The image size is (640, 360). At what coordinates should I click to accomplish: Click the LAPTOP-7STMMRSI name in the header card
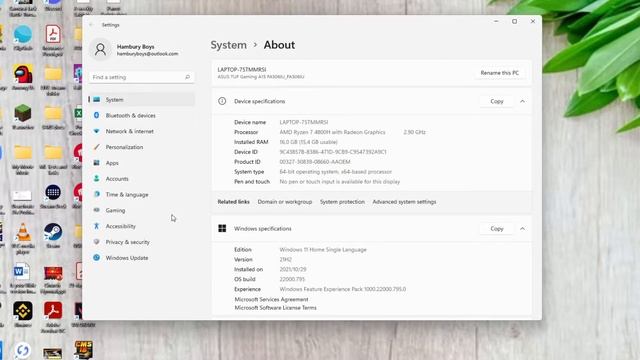click(x=242, y=69)
